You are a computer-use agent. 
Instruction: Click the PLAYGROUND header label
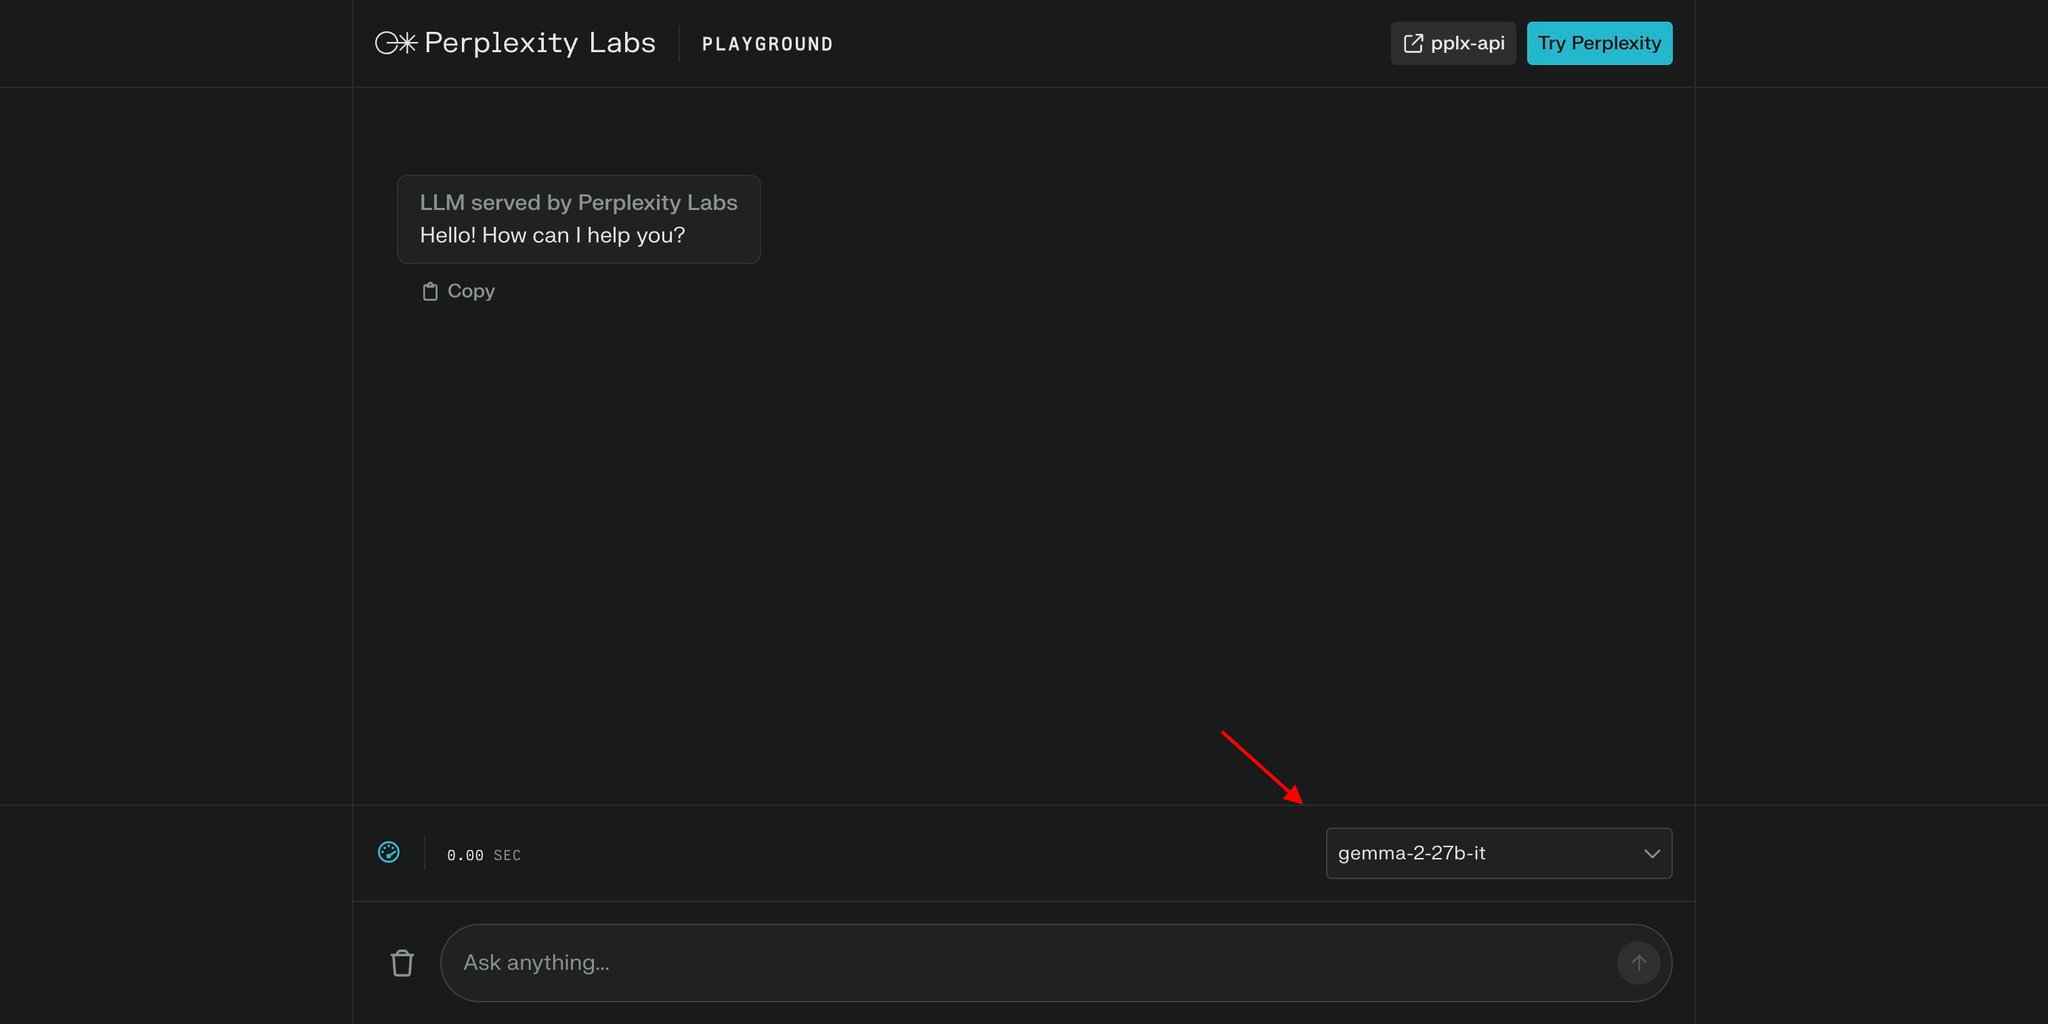pos(767,44)
